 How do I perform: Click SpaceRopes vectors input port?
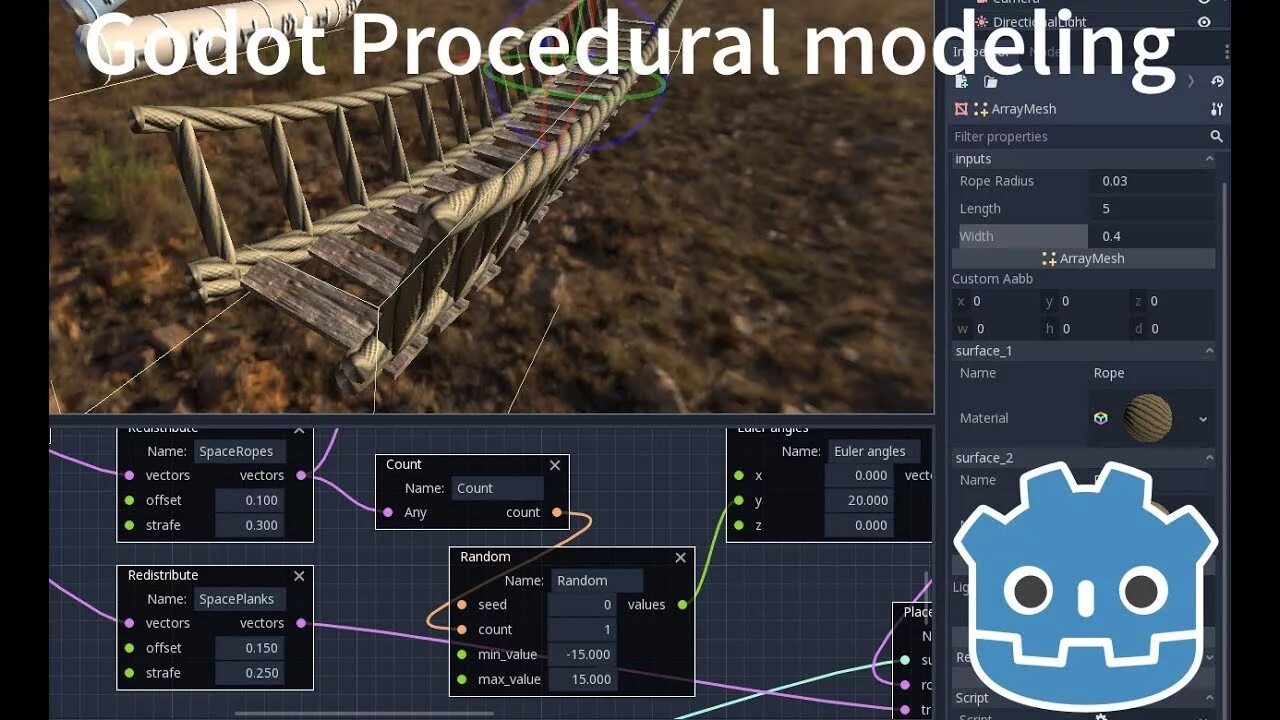click(129, 475)
